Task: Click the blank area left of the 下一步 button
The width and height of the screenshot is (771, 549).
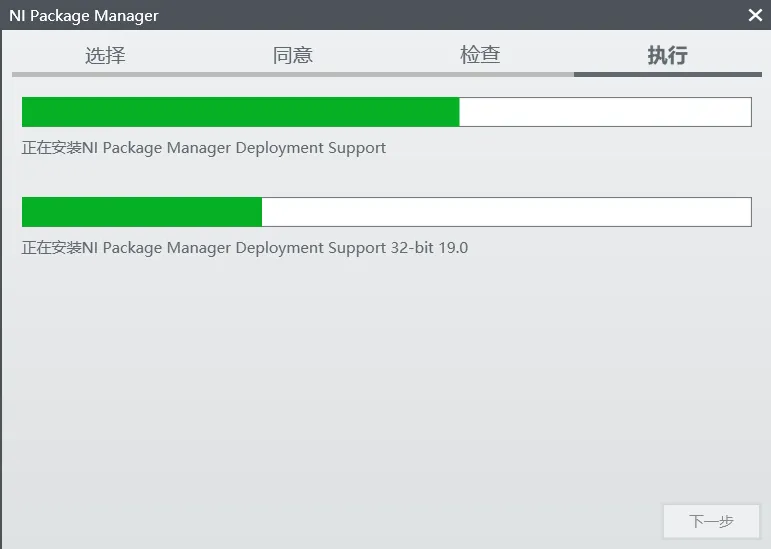Action: (400, 521)
